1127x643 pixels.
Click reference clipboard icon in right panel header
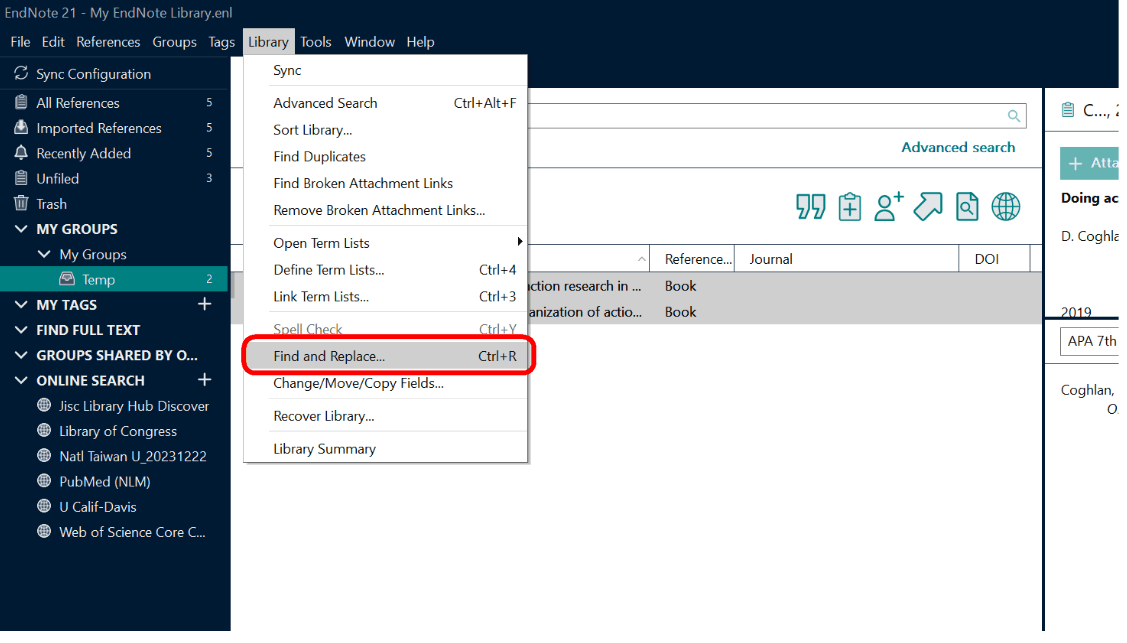(1068, 110)
